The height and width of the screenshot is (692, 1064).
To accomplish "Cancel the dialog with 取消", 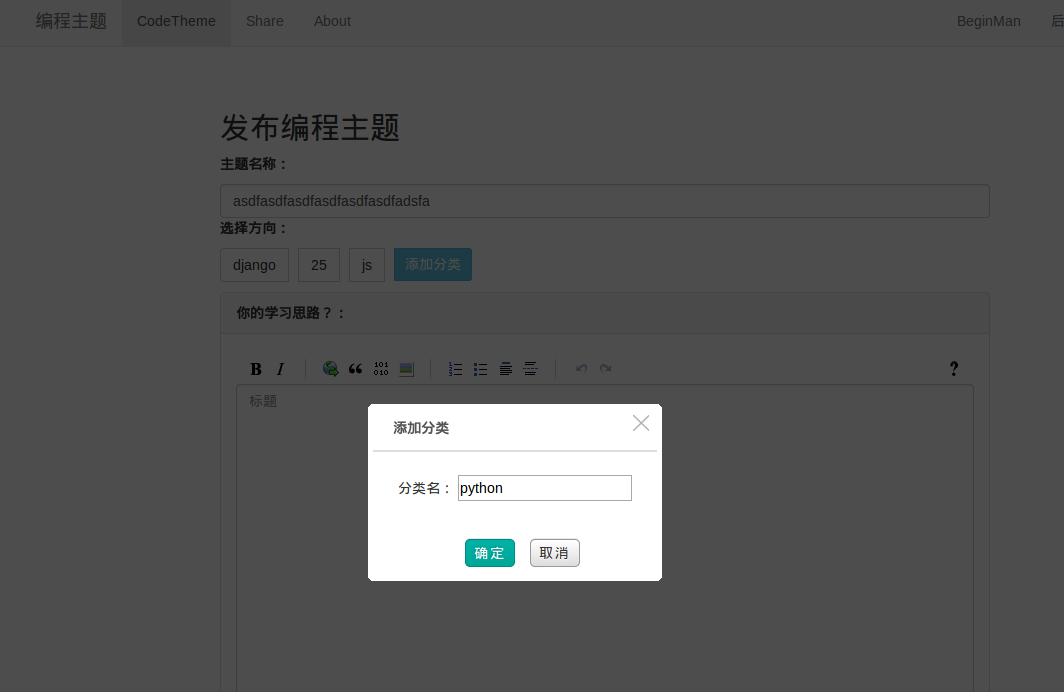I will pyautogui.click(x=554, y=553).
